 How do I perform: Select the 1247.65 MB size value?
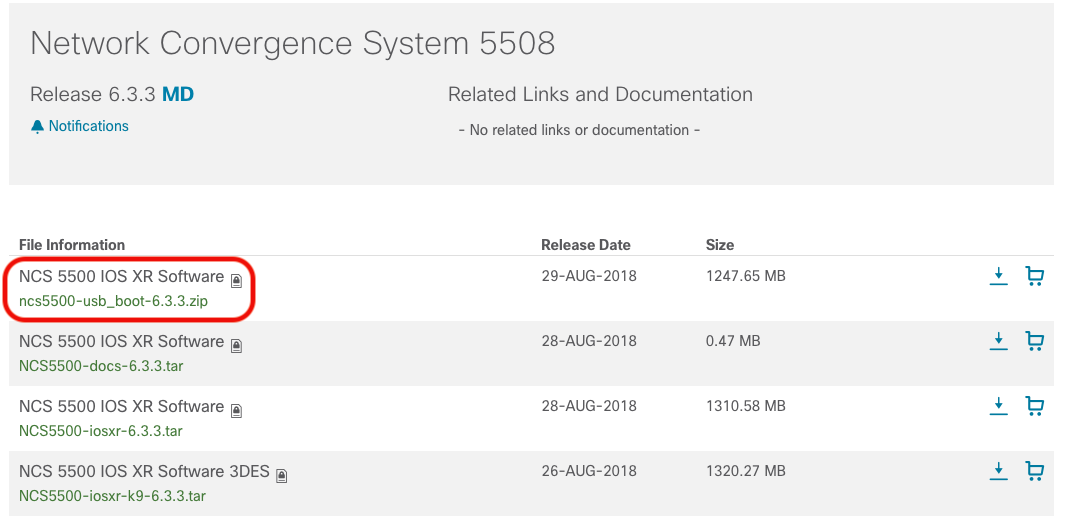click(x=746, y=276)
